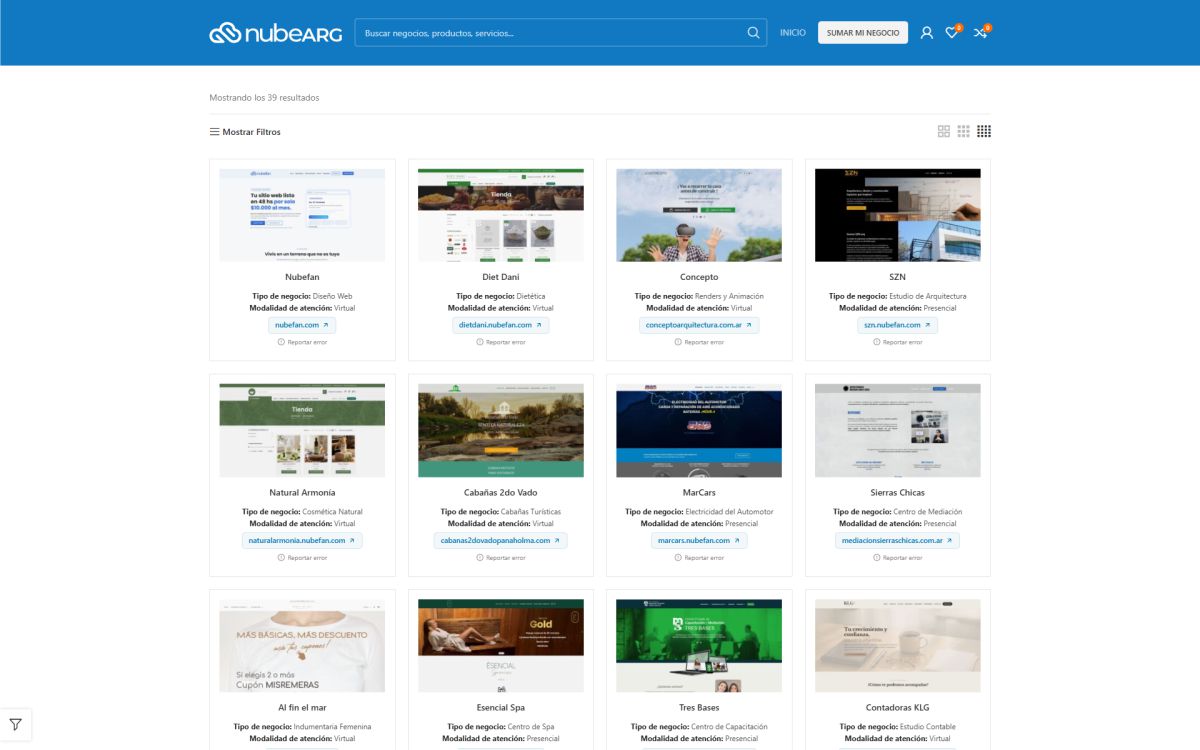Open the Al fin el mar thumbnail

pos(302,646)
